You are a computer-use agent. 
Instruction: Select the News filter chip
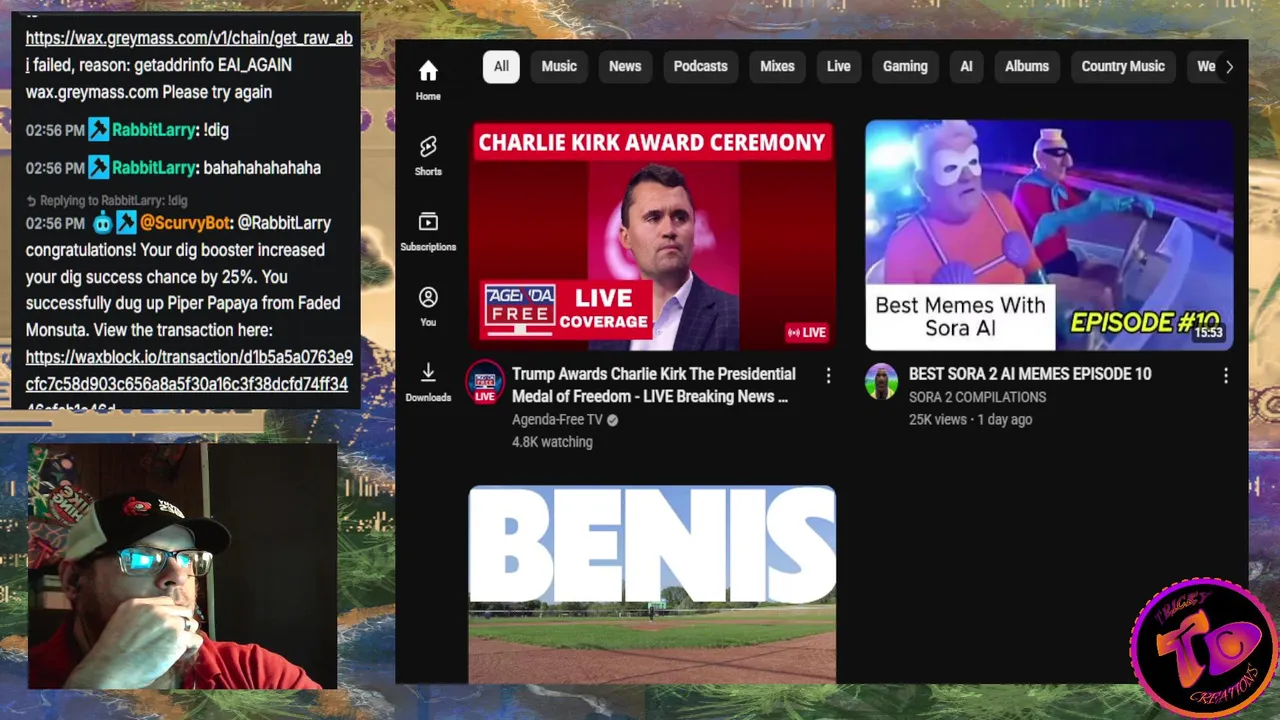(625, 66)
